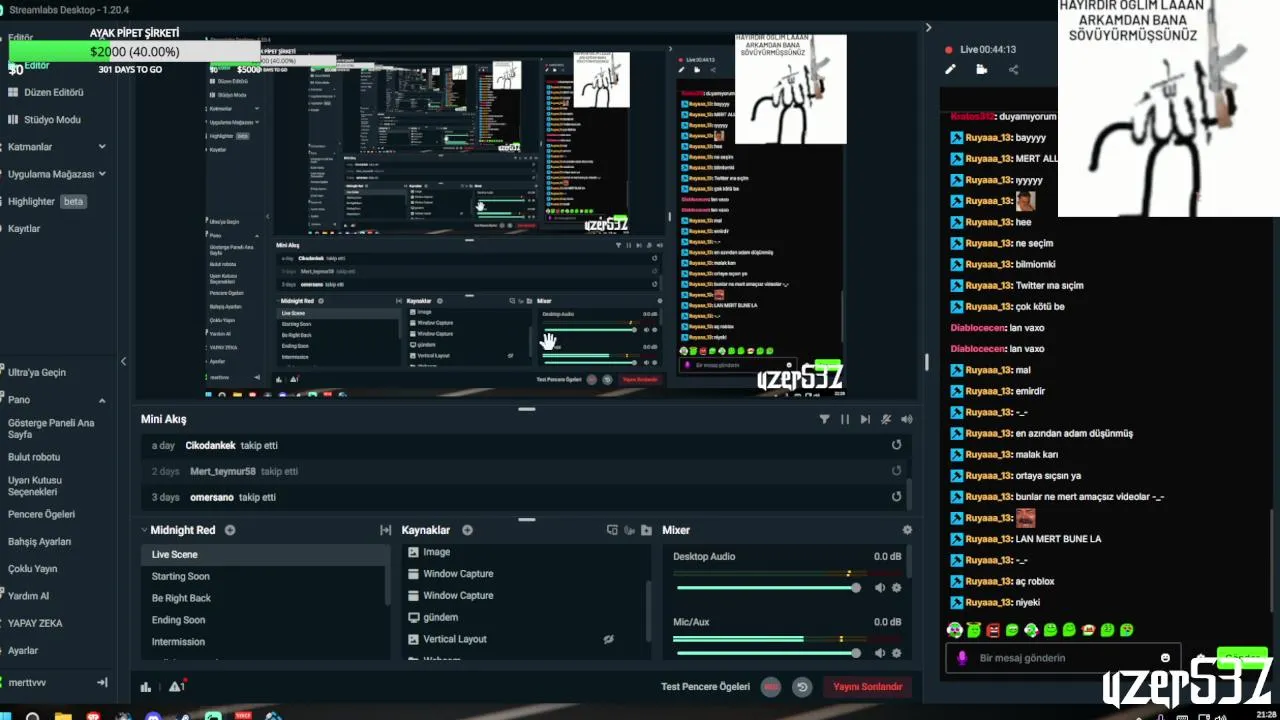The image size is (1280, 720).
Task: Open Mic/Aux settings gear
Action: (896, 653)
